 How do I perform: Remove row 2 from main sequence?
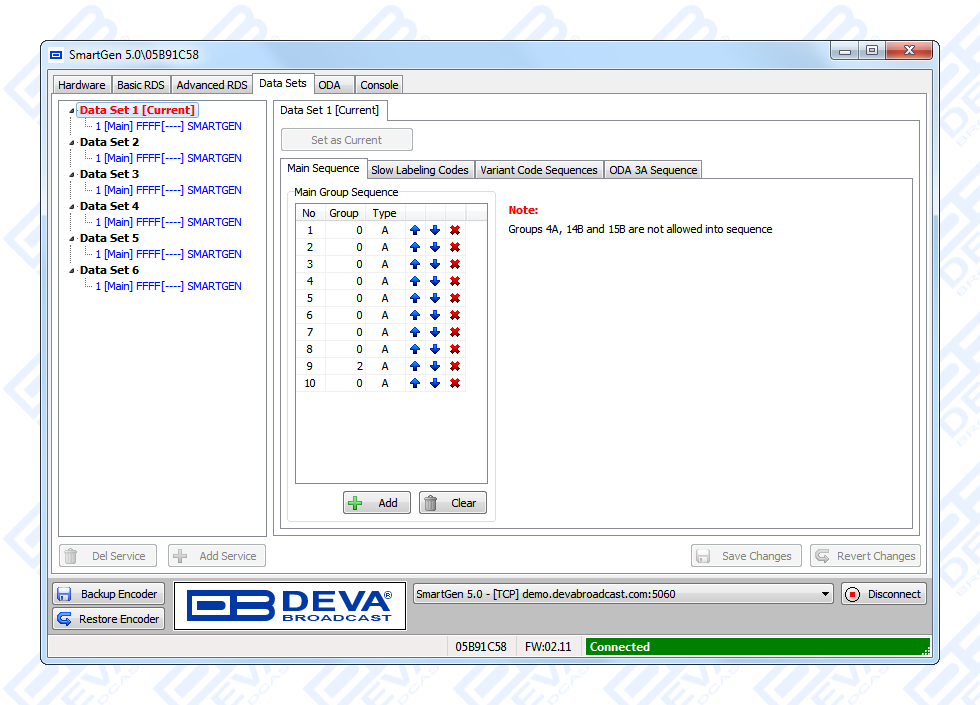tap(455, 247)
